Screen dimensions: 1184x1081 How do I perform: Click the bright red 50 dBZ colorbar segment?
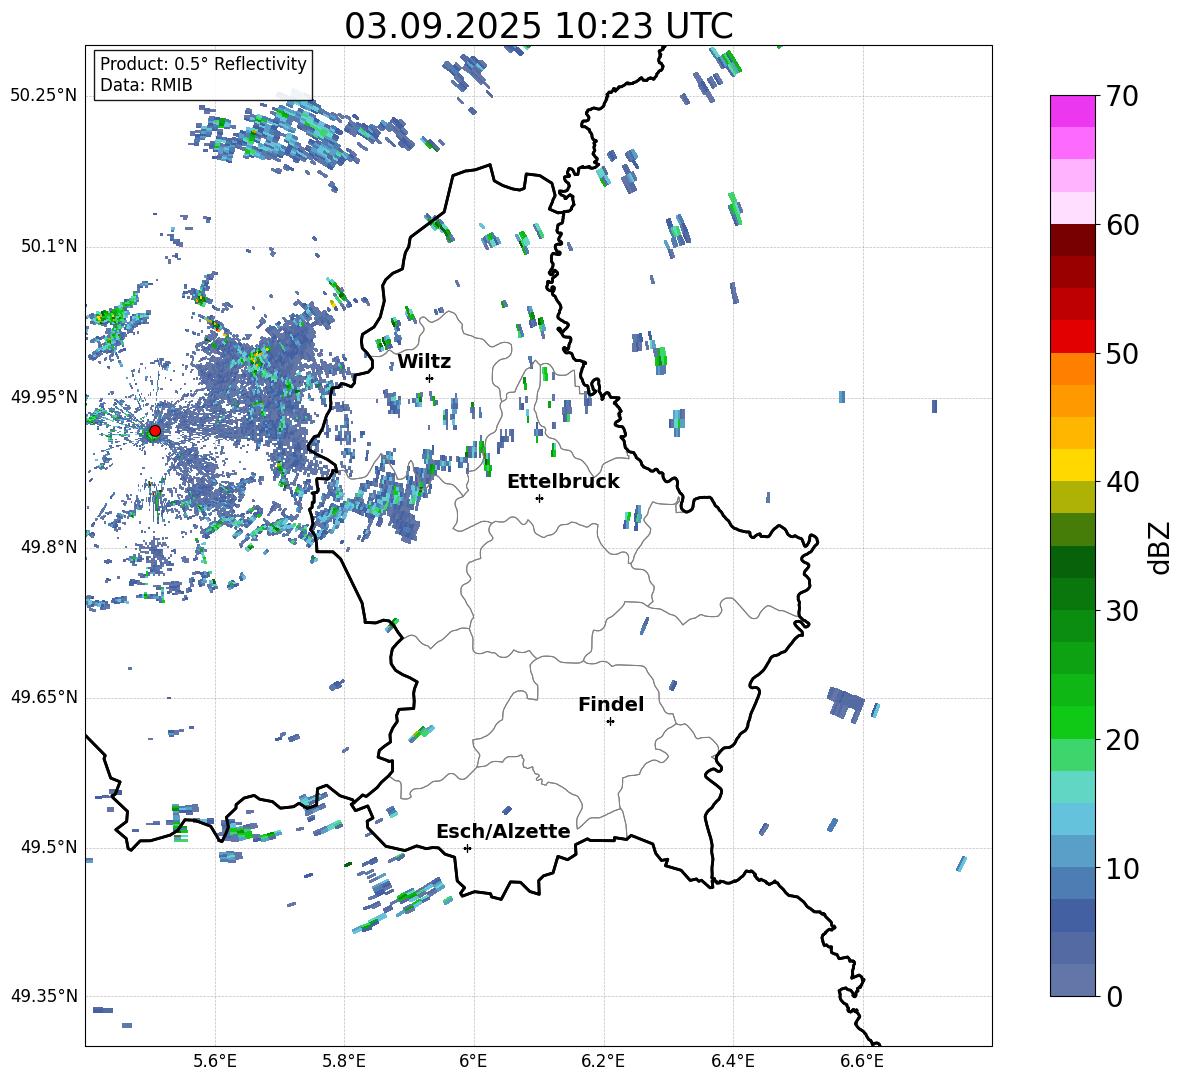1073,337
